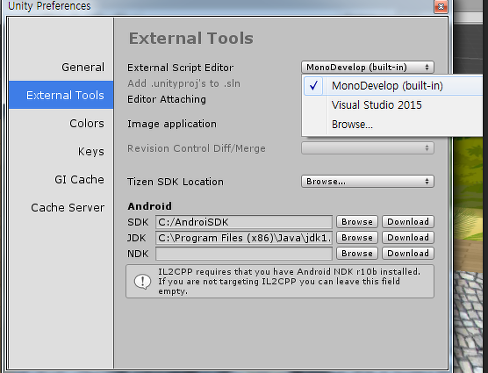The width and height of the screenshot is (488, 373).
Task: Browse for the NDK folder
Action: pos(357,253)
